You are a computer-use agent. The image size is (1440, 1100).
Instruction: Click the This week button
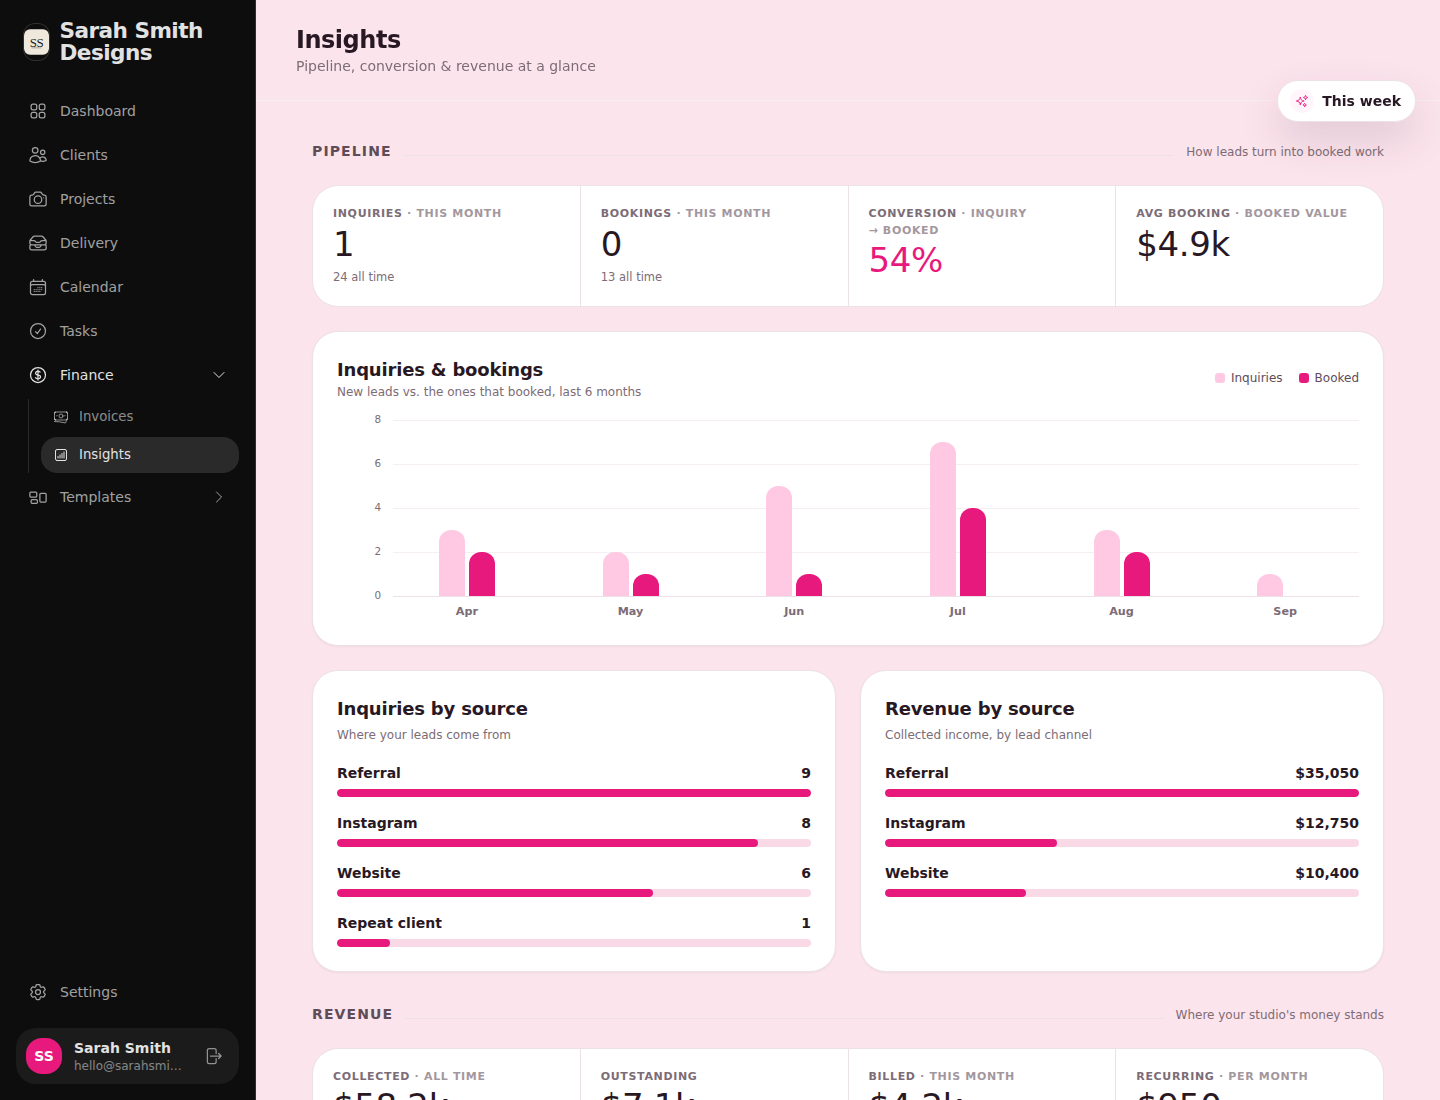(1346, 101)
